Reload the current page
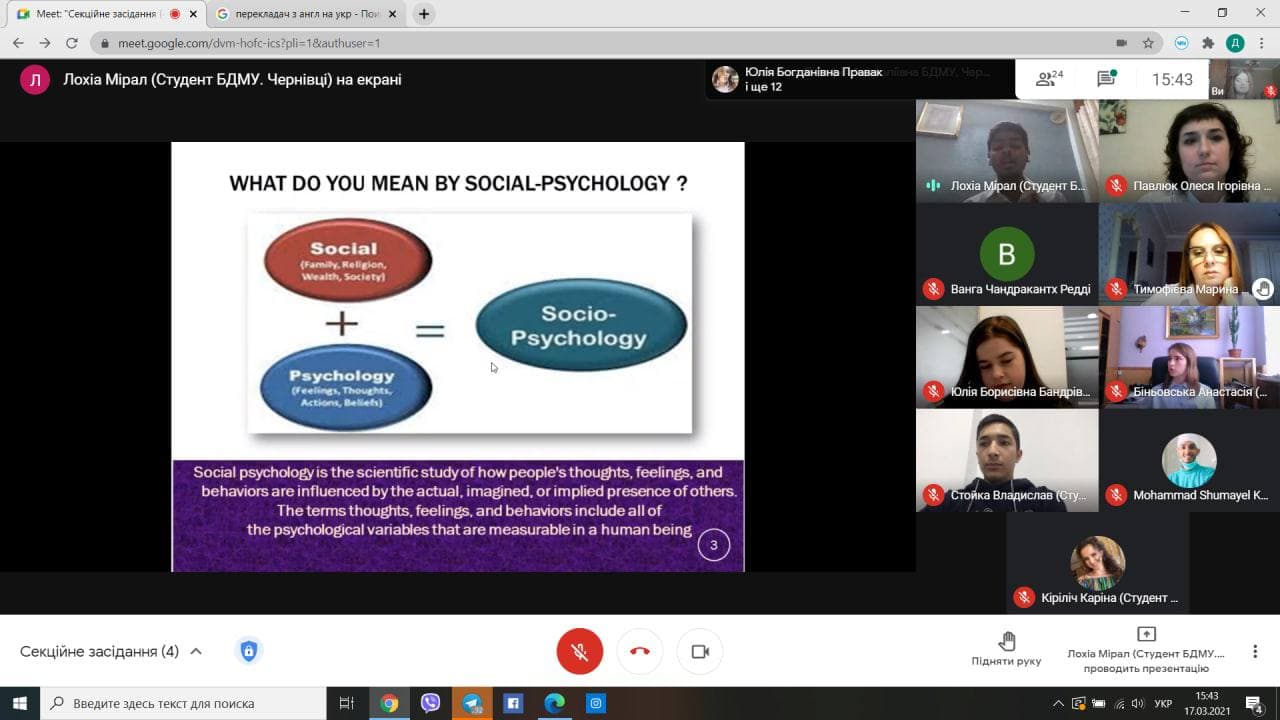The image size is (1280, 720). click(72, 43)
